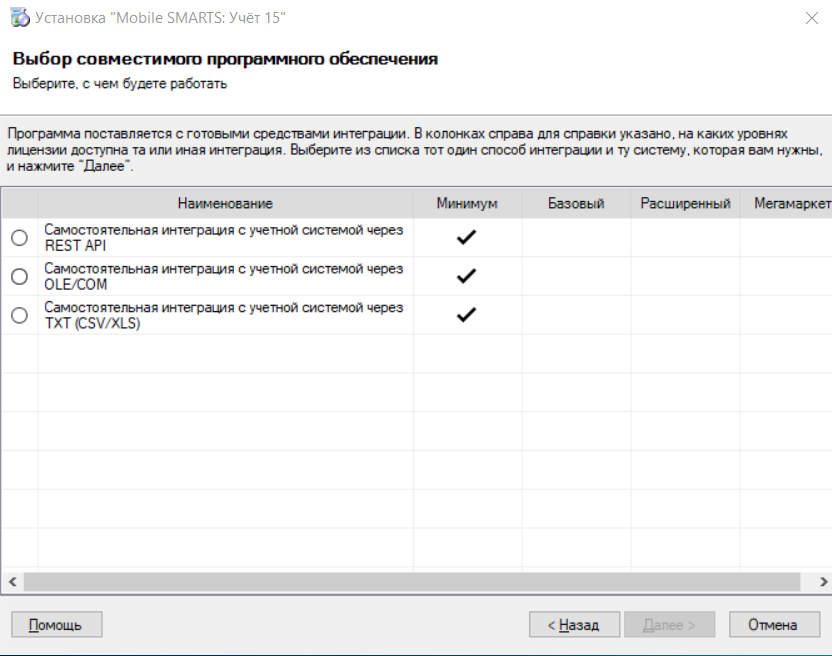This screenshot has width=832, height=656.
Task: Click the Расширенный column header
Action: point(685,203)
